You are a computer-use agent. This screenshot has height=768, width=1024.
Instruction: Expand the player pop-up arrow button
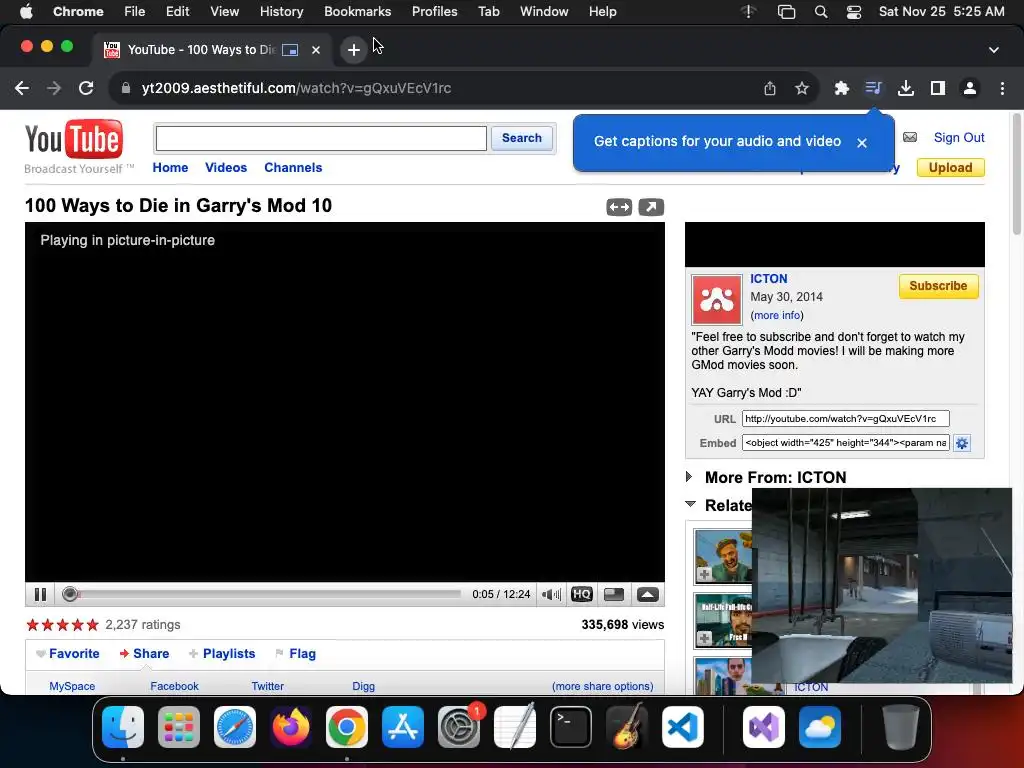click(x=647, y=594)
